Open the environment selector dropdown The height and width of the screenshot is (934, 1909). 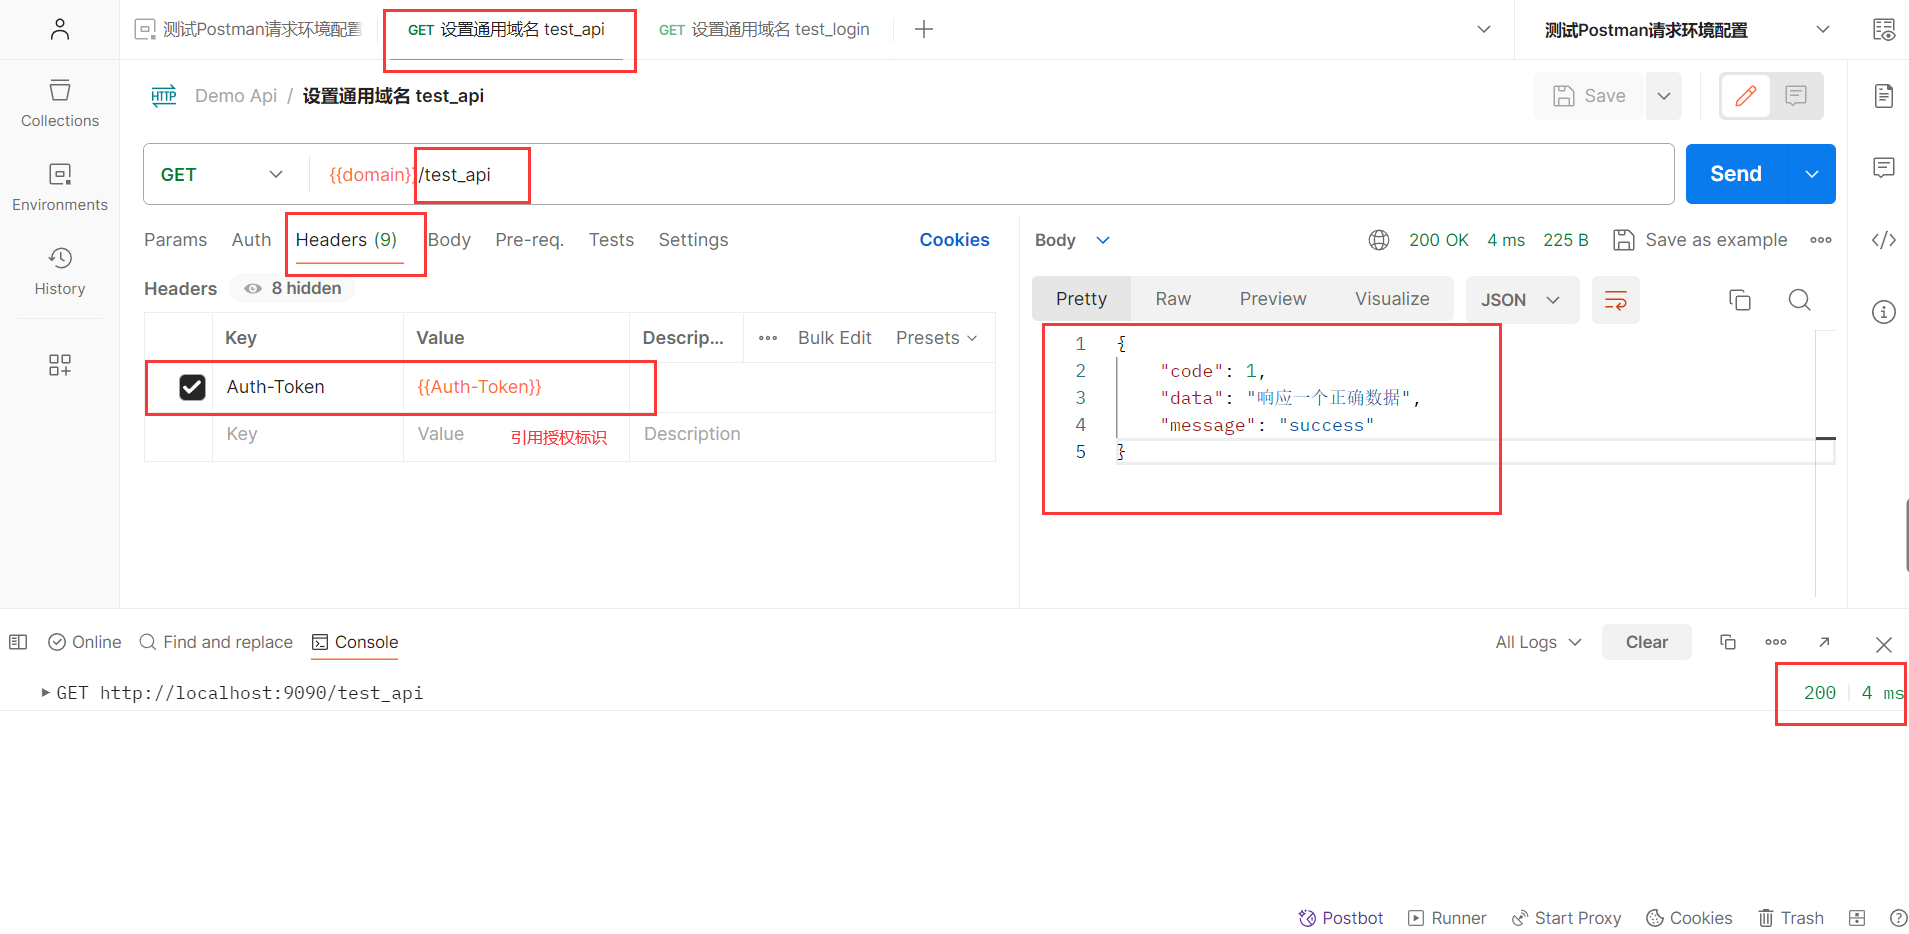1686,30
